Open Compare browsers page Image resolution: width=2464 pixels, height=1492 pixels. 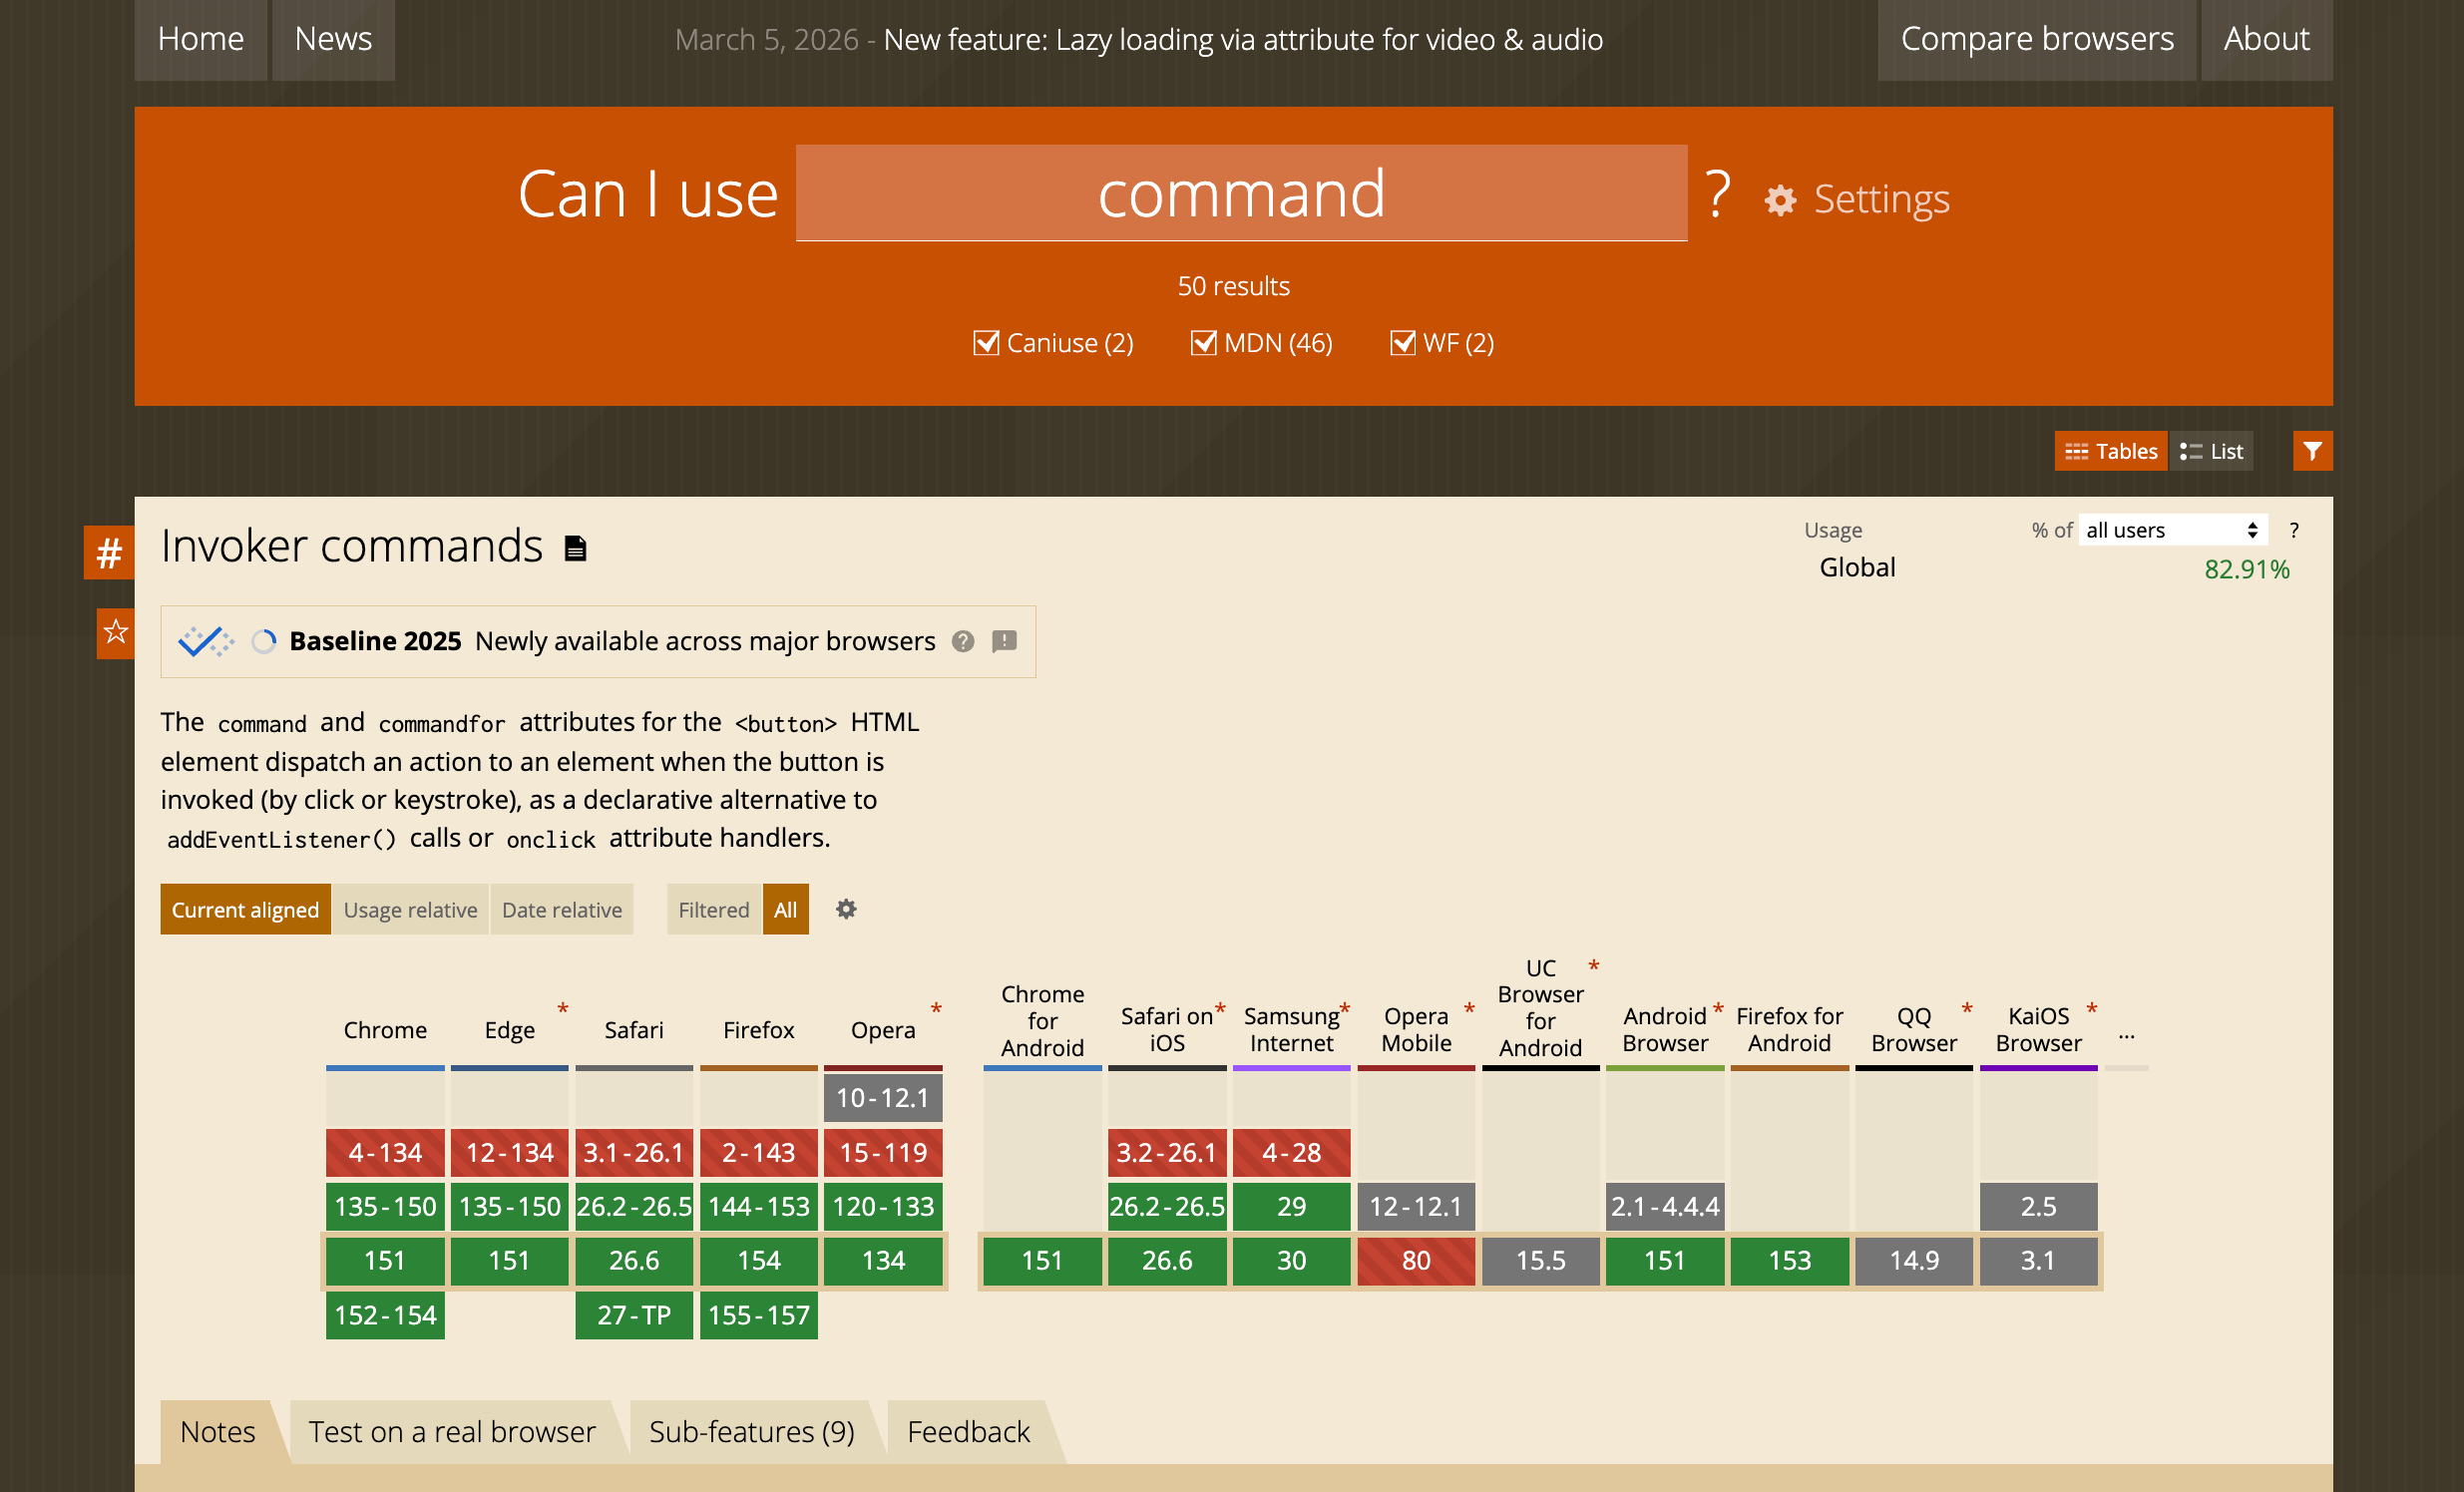2037,39
